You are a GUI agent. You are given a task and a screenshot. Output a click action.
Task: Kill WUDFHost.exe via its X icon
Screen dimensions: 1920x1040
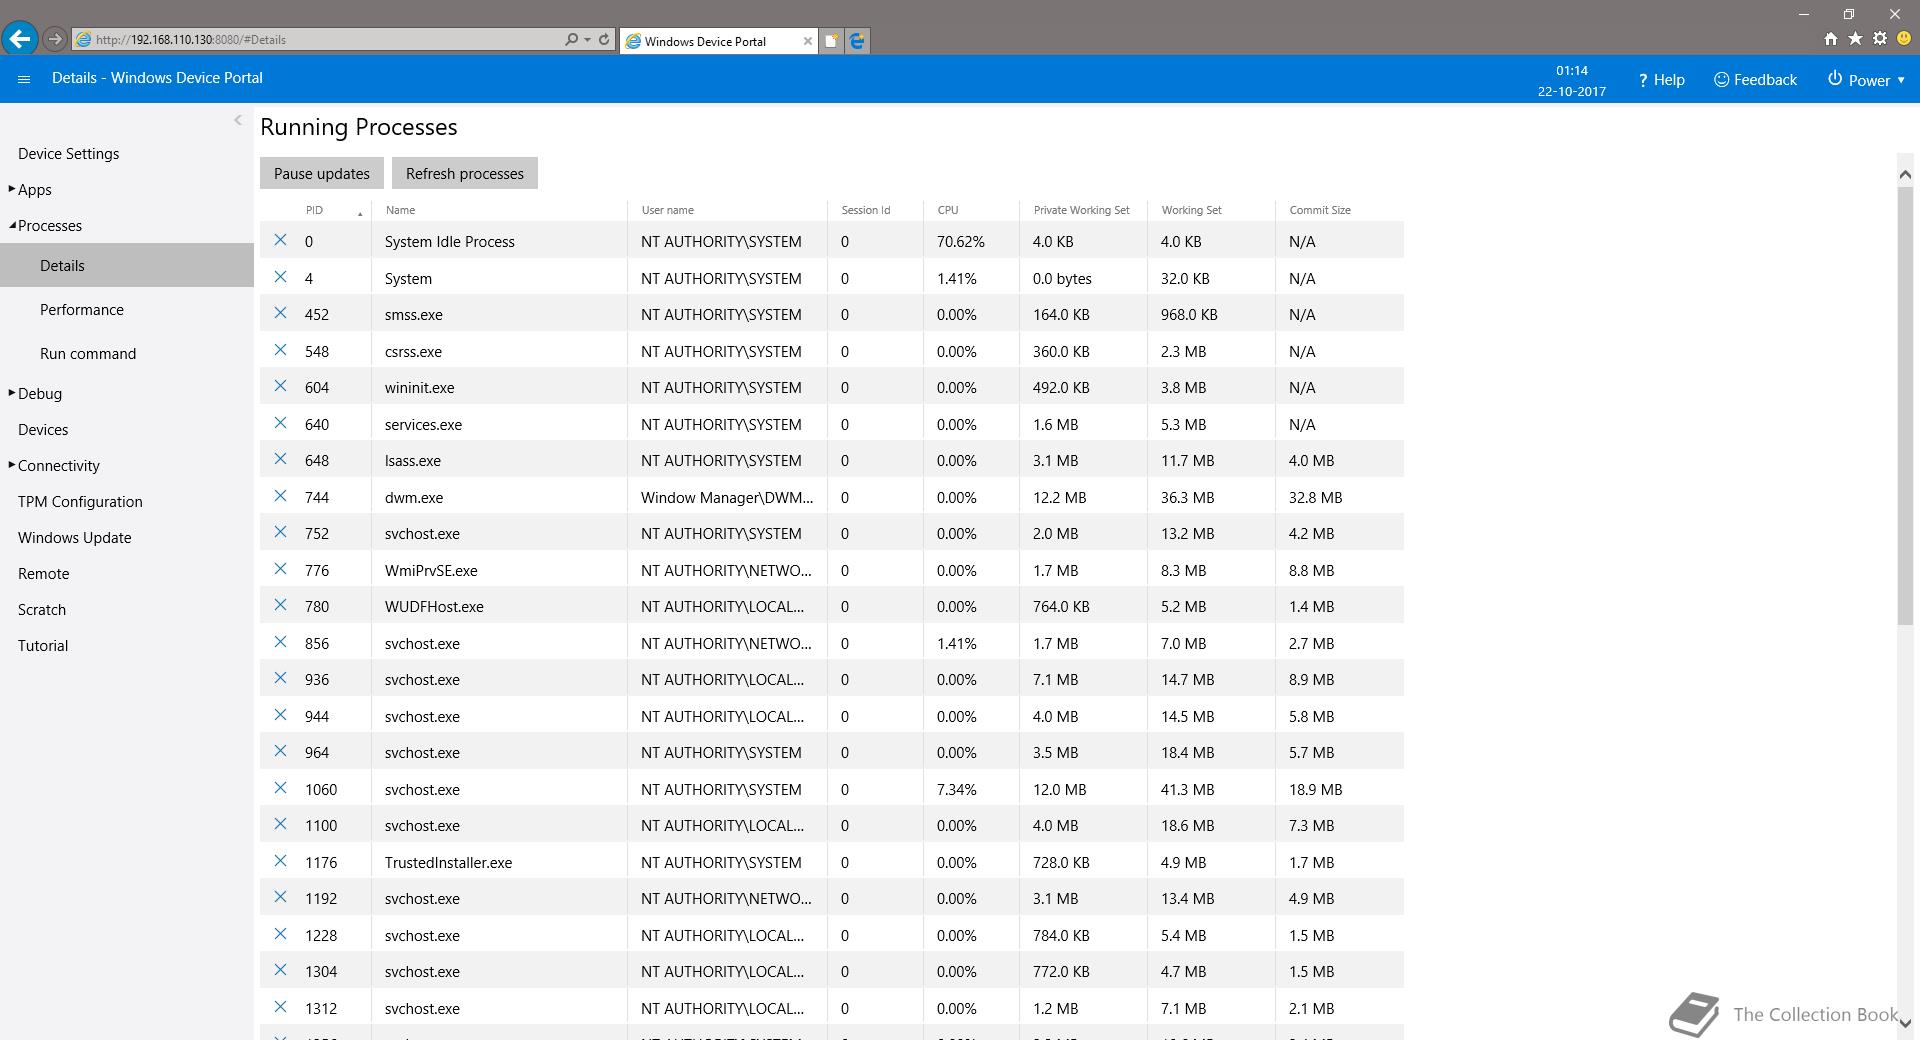tap(281, 605)
